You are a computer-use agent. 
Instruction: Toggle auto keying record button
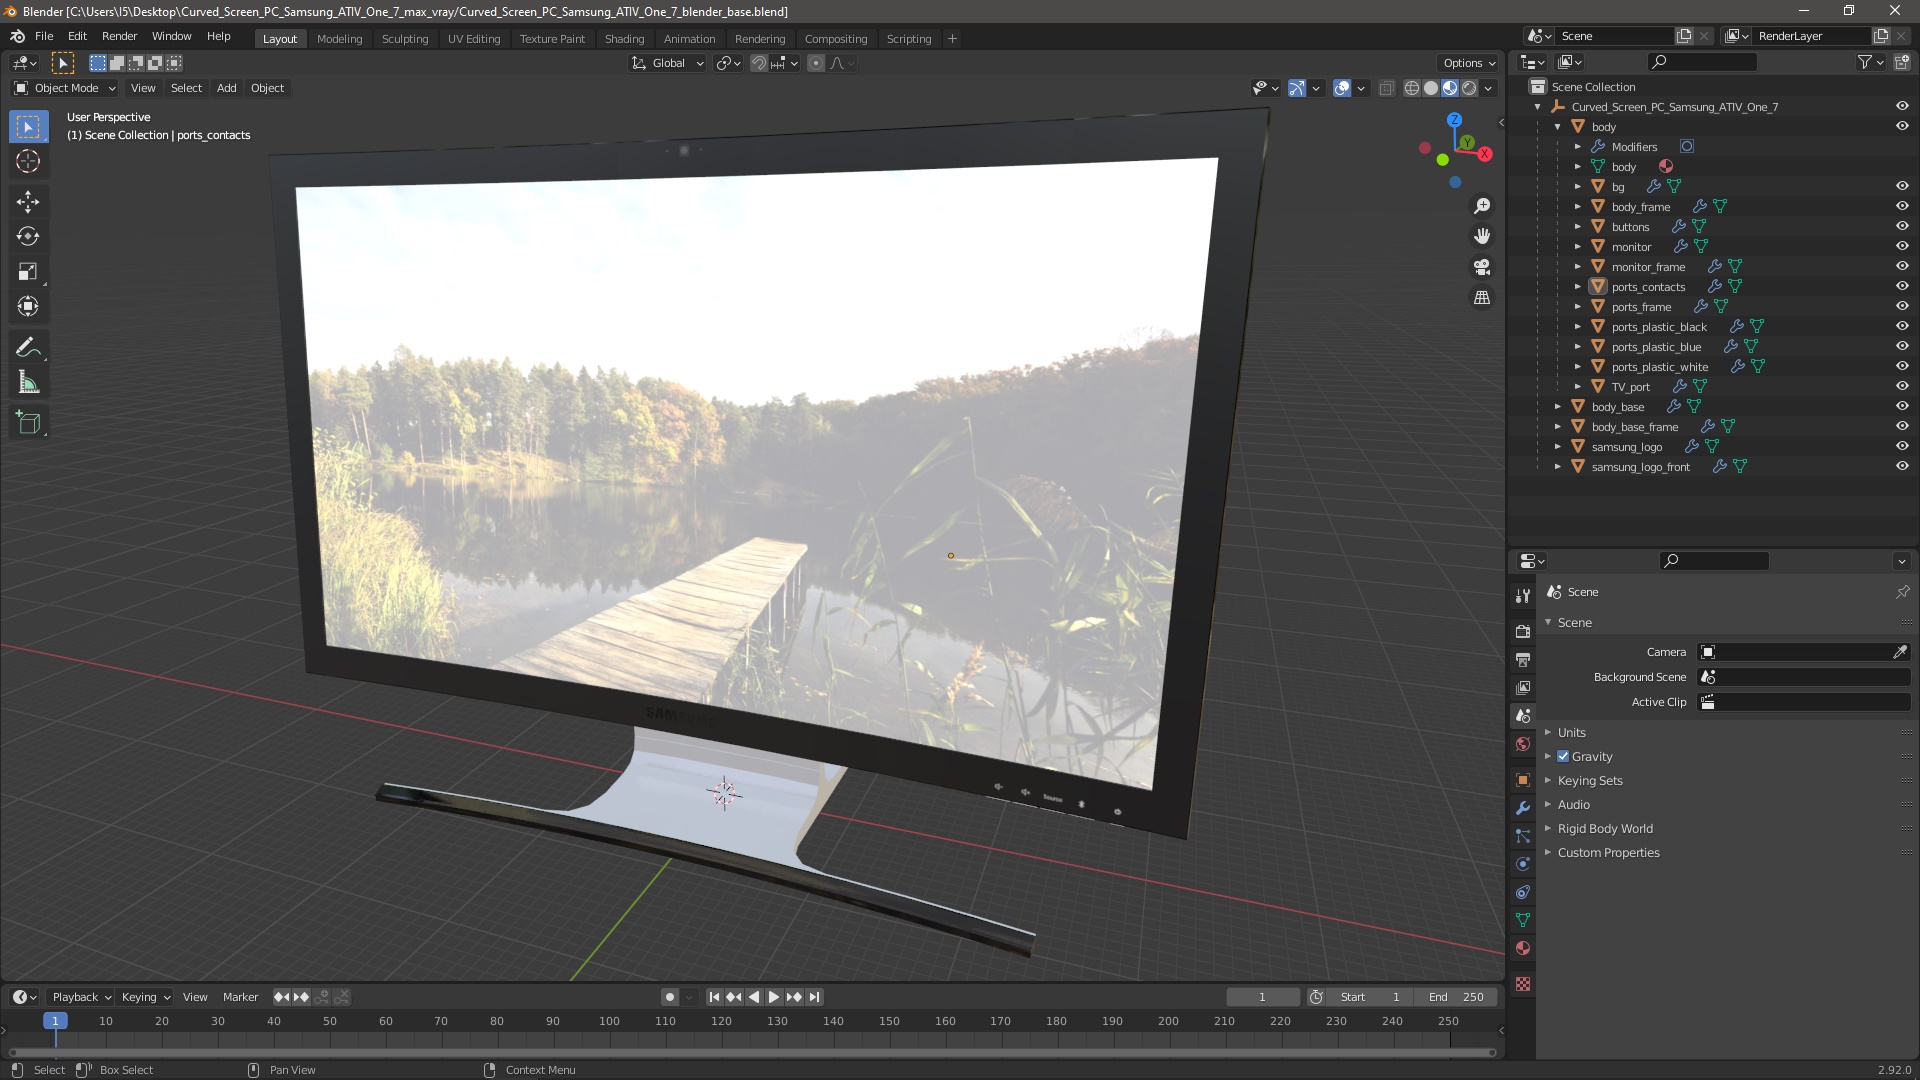(670, 997)
